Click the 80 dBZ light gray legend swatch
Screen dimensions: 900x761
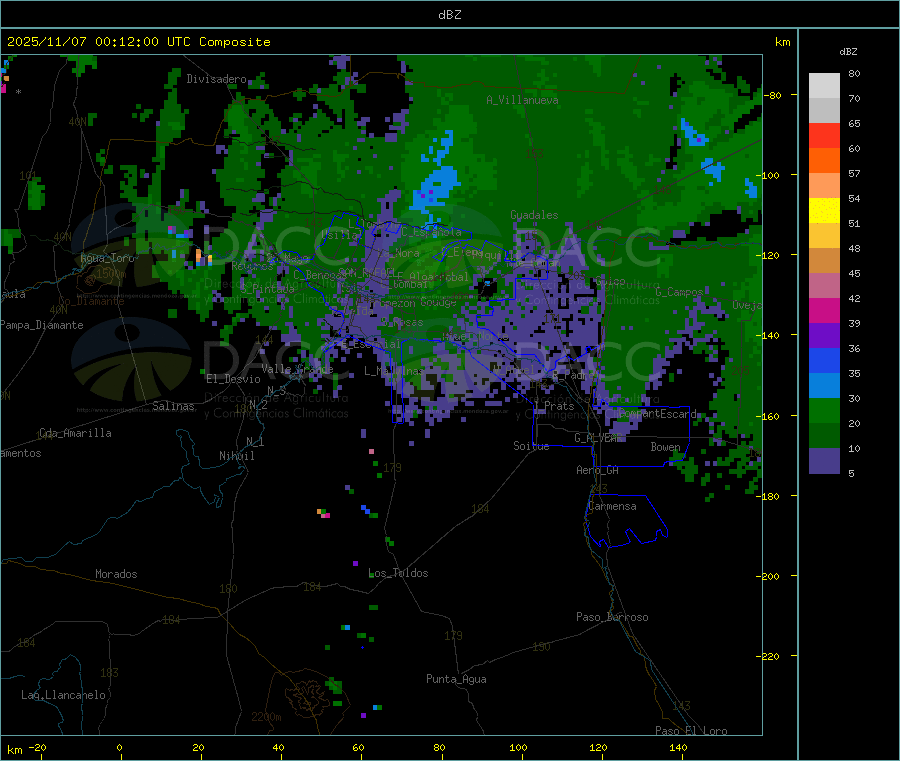tap(824, 86)
